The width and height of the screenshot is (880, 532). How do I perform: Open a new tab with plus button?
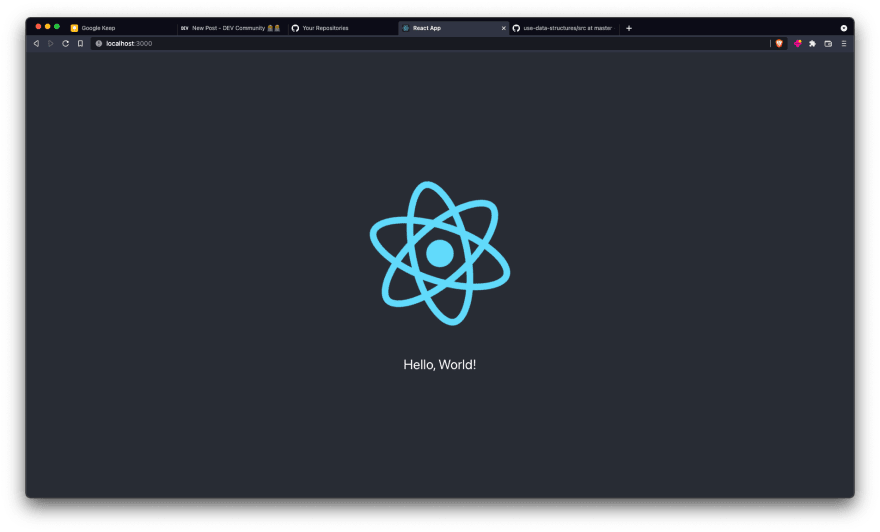tap(629, 28)
